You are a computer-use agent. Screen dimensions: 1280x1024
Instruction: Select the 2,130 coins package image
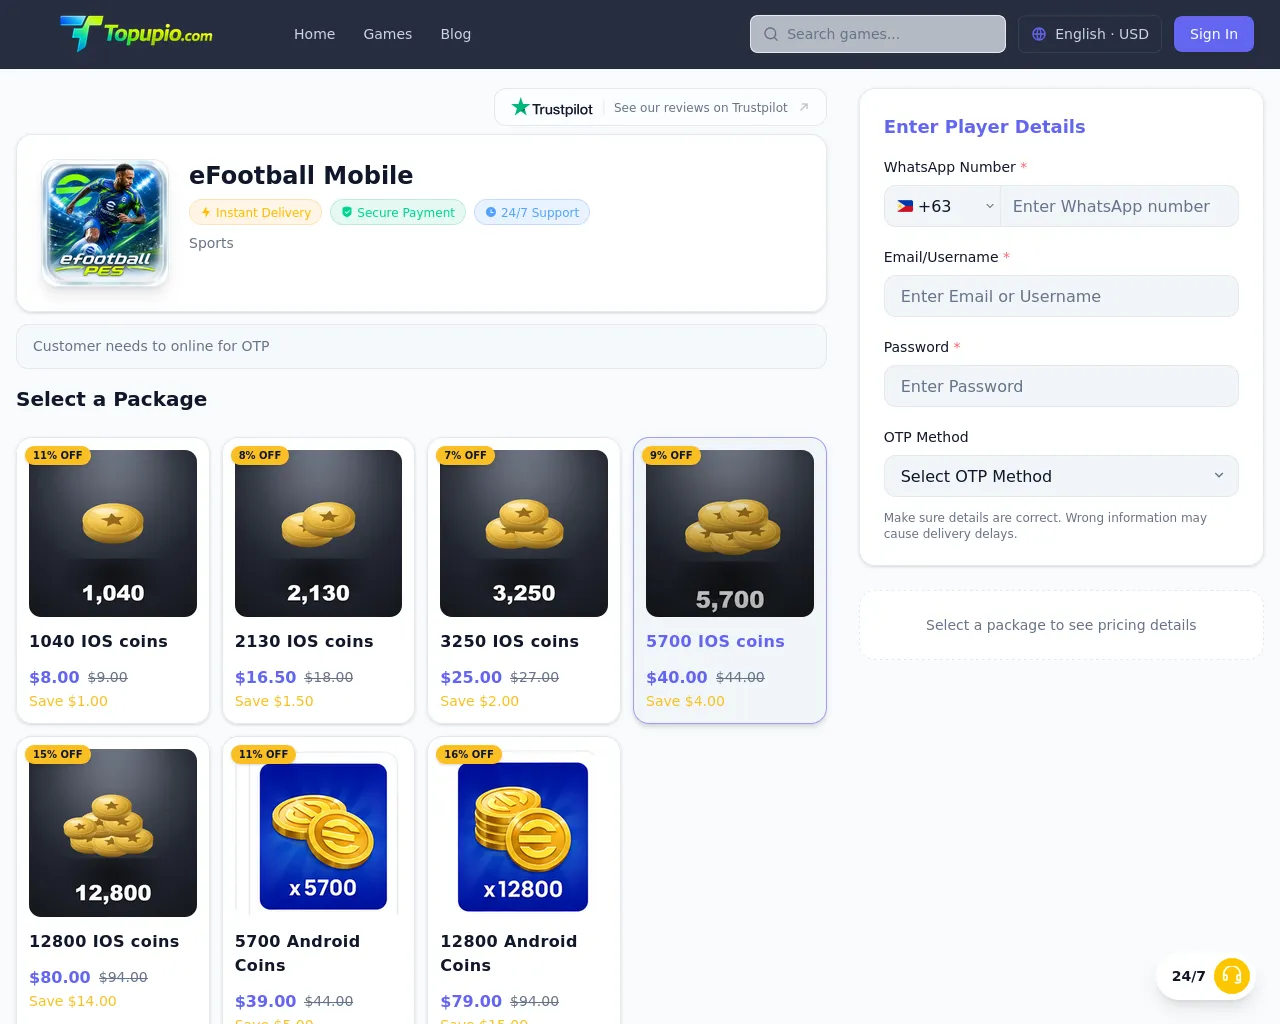[x=318, y=533]
